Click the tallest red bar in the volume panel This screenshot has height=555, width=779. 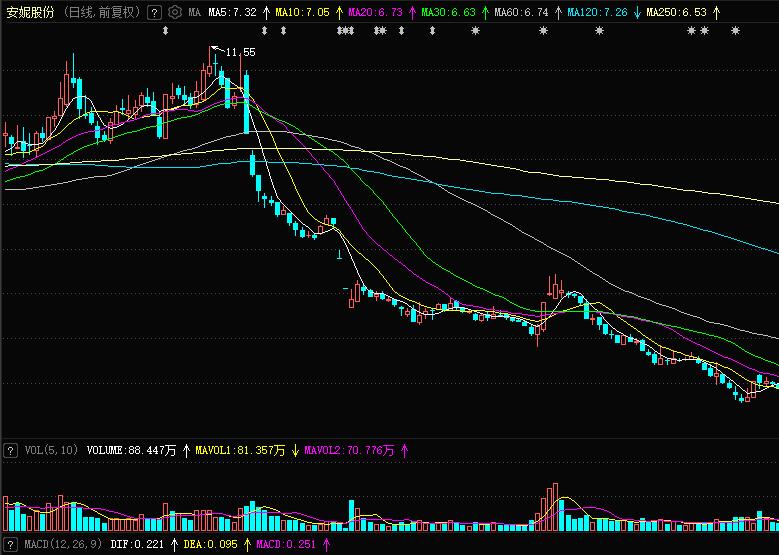555,507
